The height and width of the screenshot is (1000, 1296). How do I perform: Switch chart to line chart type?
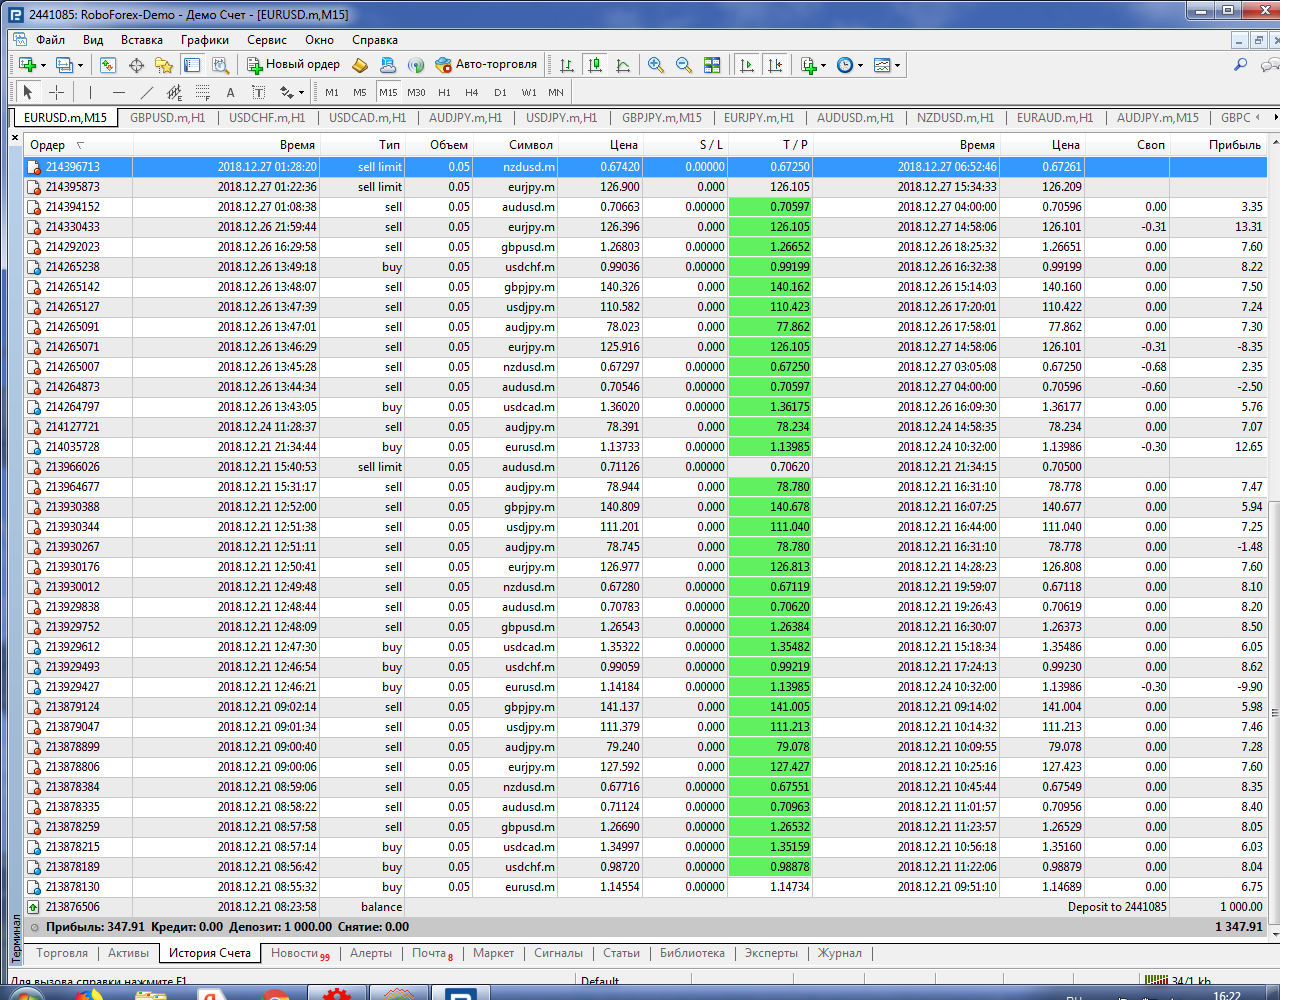pos(623,65)
